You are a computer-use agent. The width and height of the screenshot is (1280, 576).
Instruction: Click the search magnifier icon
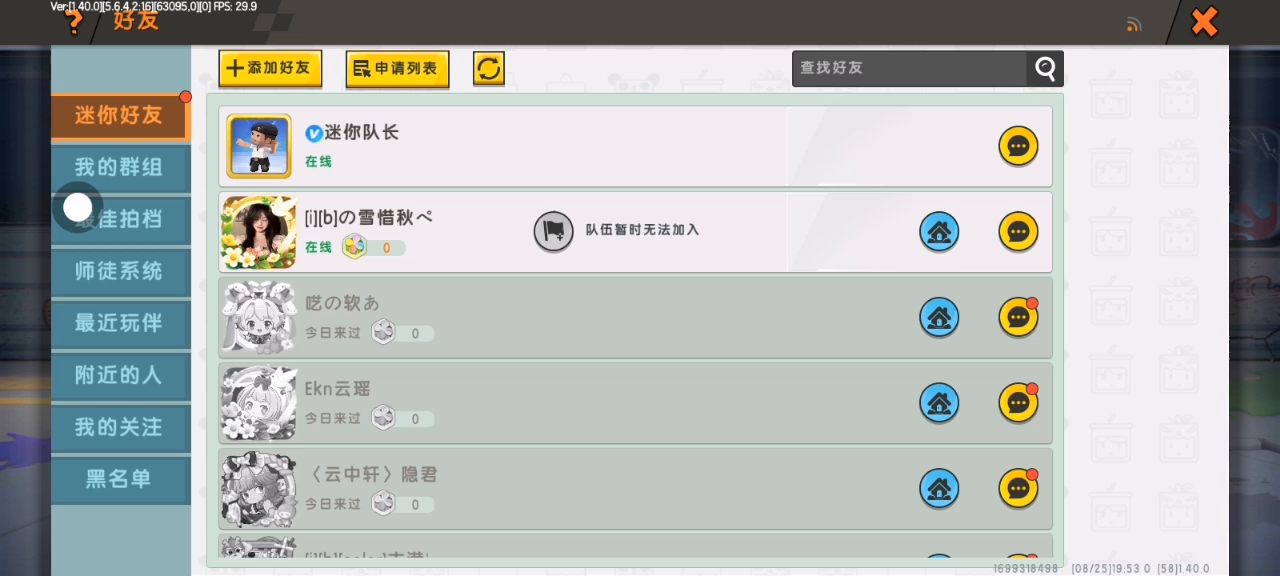[x=1045, y=68]
